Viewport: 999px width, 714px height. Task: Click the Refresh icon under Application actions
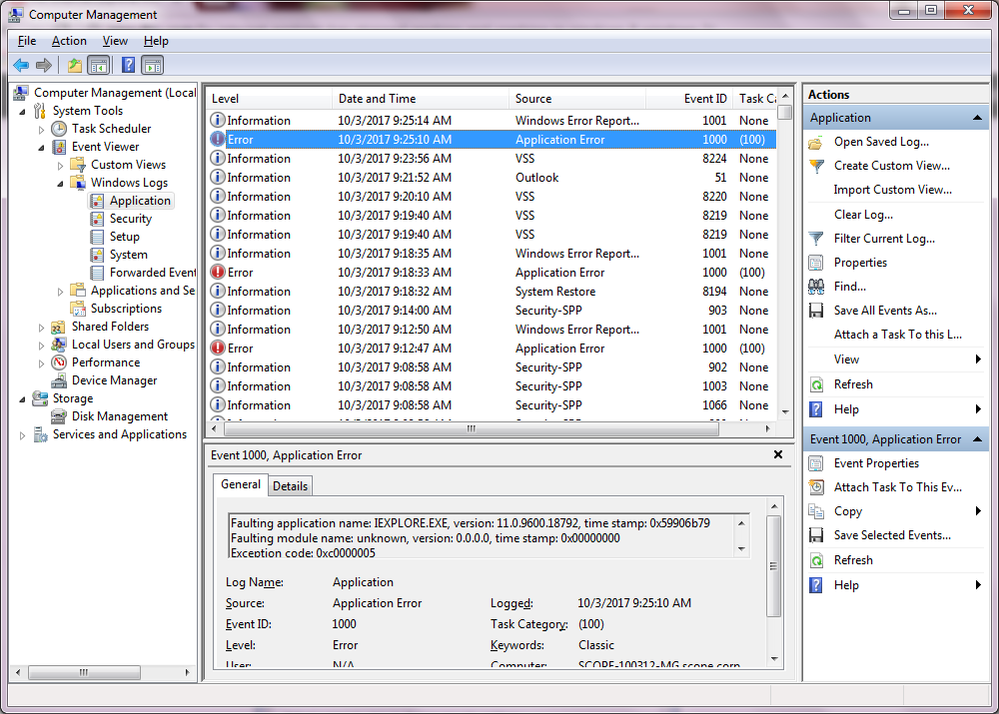816,385
